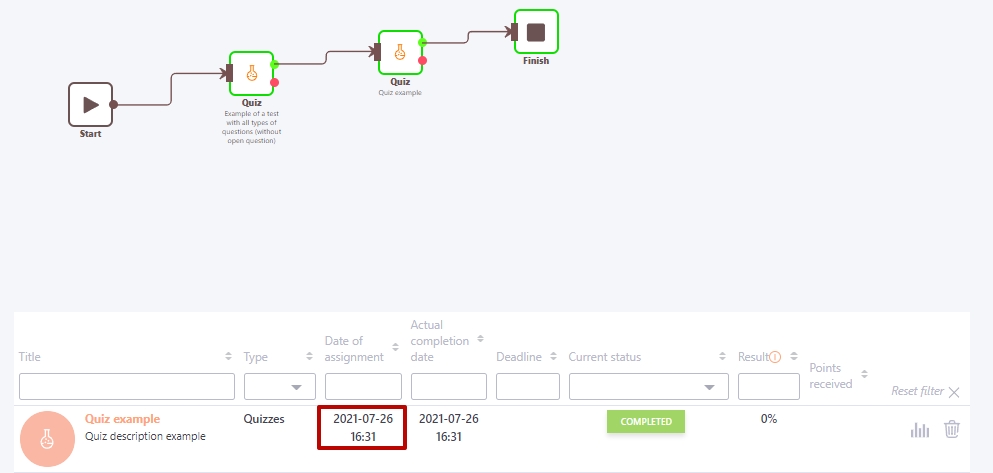
Task: Click the Finish stop node
Action: 536,32
